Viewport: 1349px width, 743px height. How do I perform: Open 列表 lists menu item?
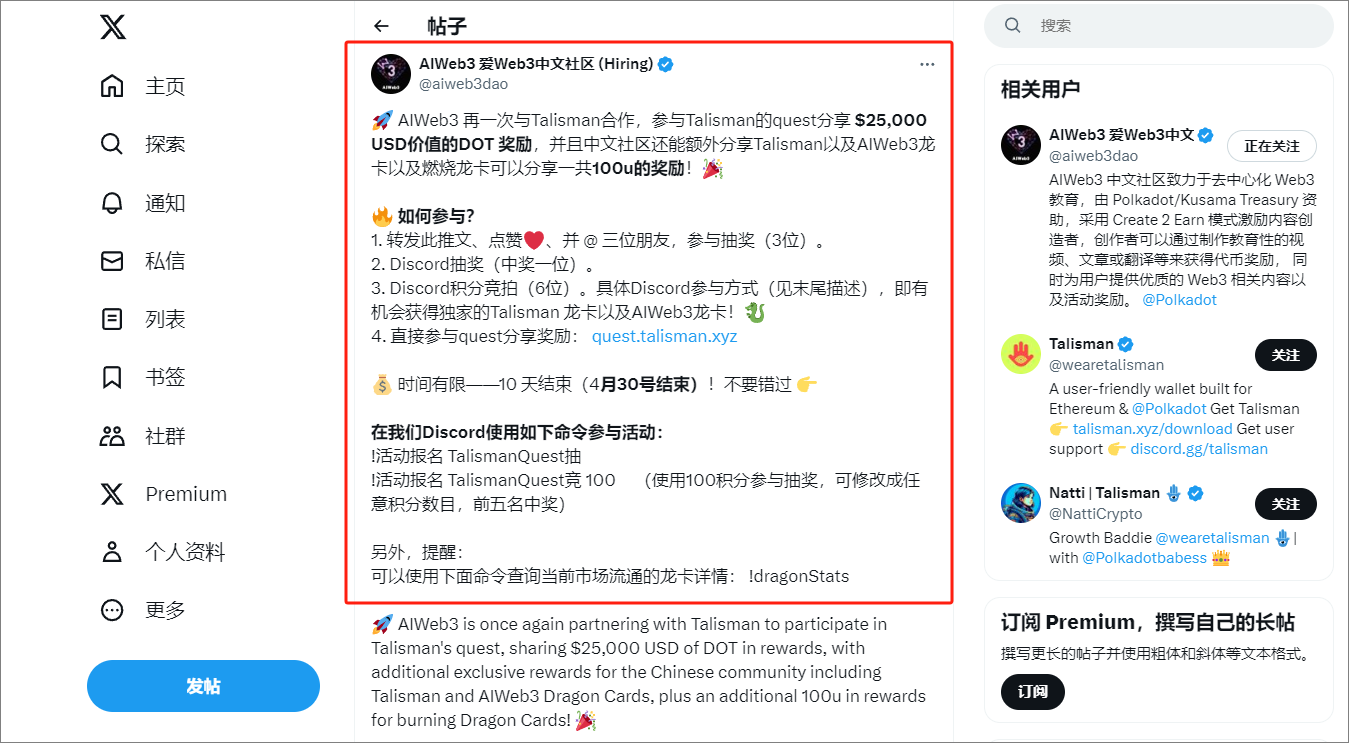(144, 319)
